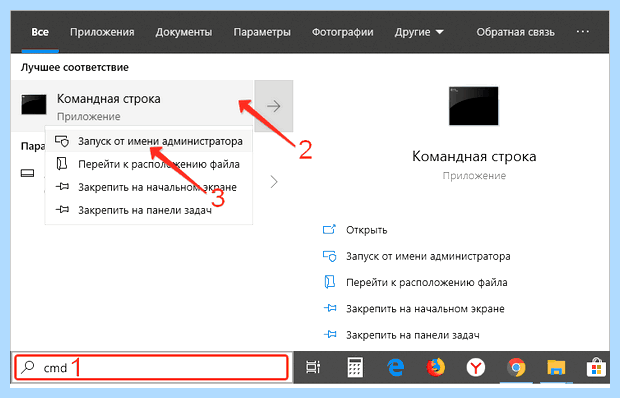The width and height of the screenshot is (620, 398).
Task: Expand the Другие dropdown
Action: click(x=419, y=32)
